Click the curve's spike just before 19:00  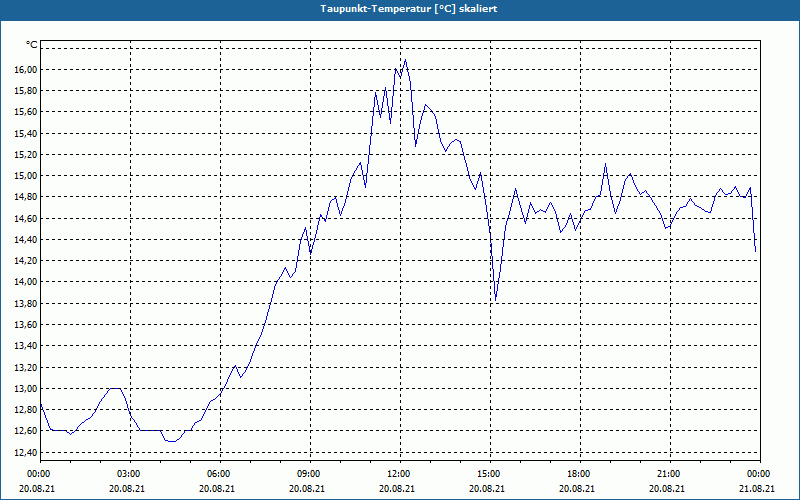605,164
